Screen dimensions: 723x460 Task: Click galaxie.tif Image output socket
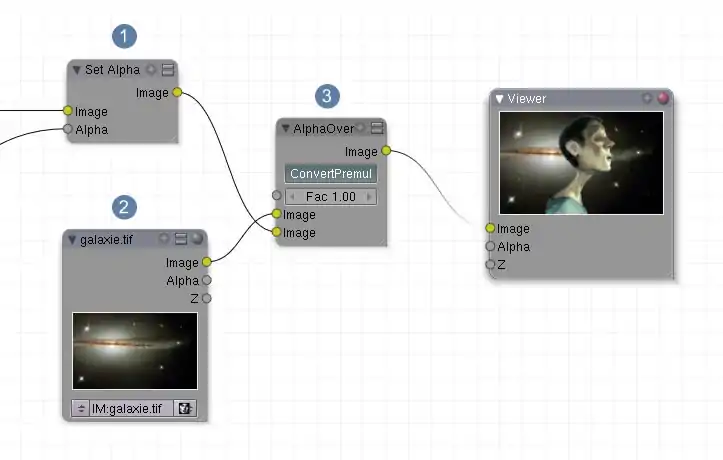pos(207,262)
